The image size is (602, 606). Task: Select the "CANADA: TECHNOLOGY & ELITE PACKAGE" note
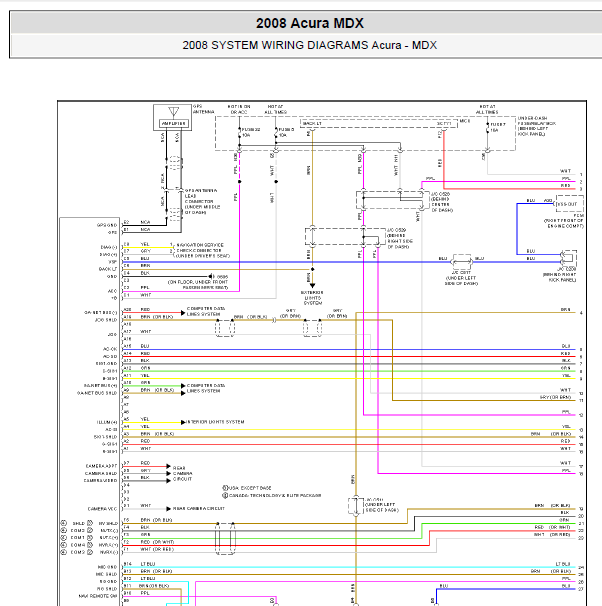point(275,495)
